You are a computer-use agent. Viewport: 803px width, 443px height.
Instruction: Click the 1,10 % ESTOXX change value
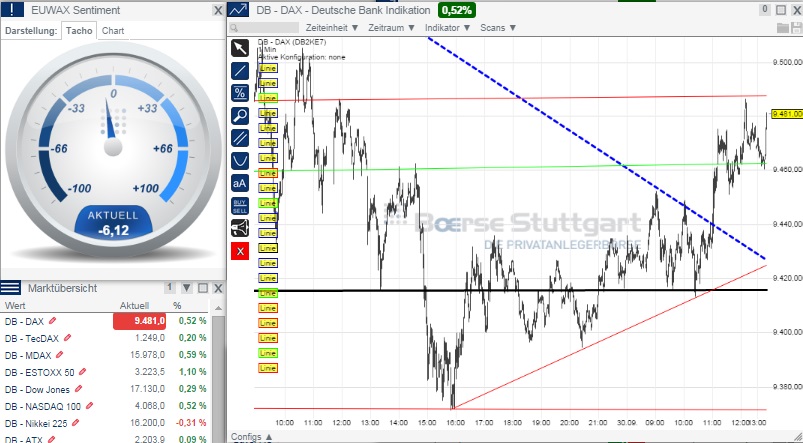193,372
